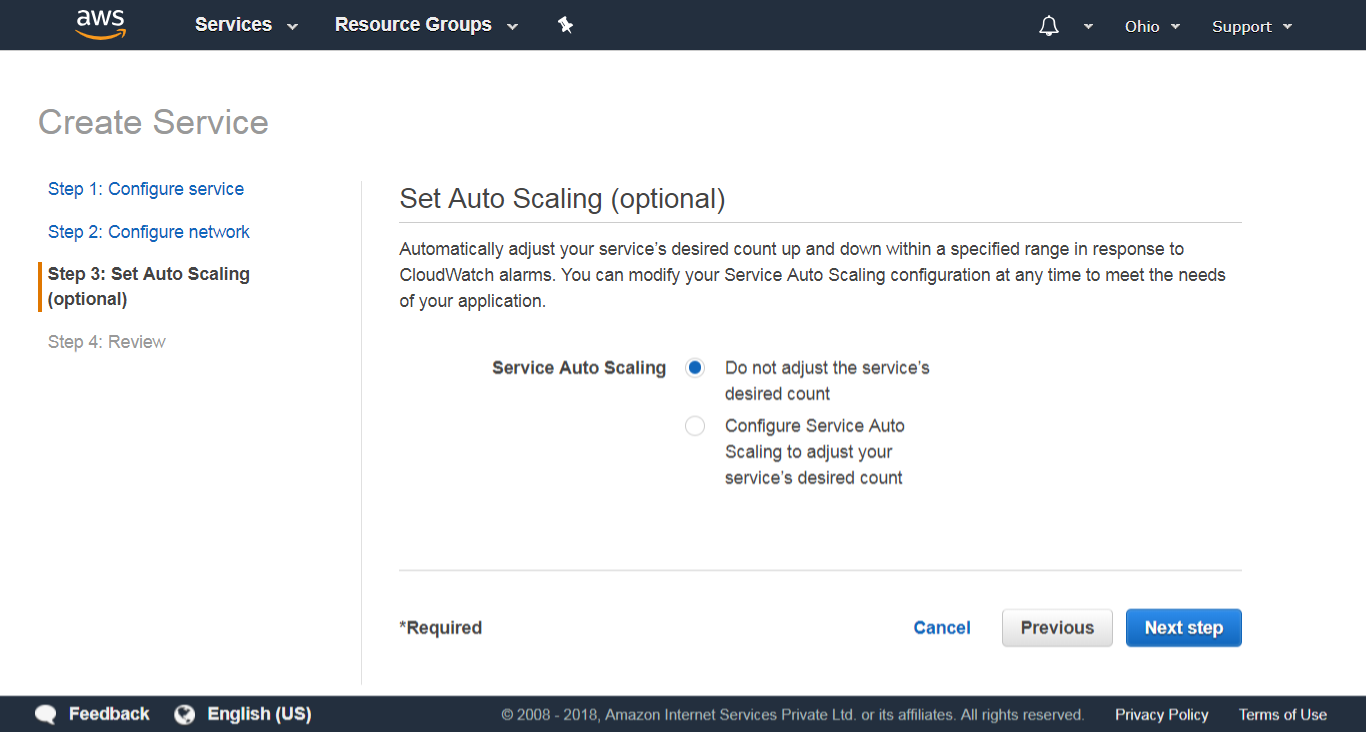Open the Support dropdown menu
This screenshot has height=732, width=1366.
(x=1252, y=27)
